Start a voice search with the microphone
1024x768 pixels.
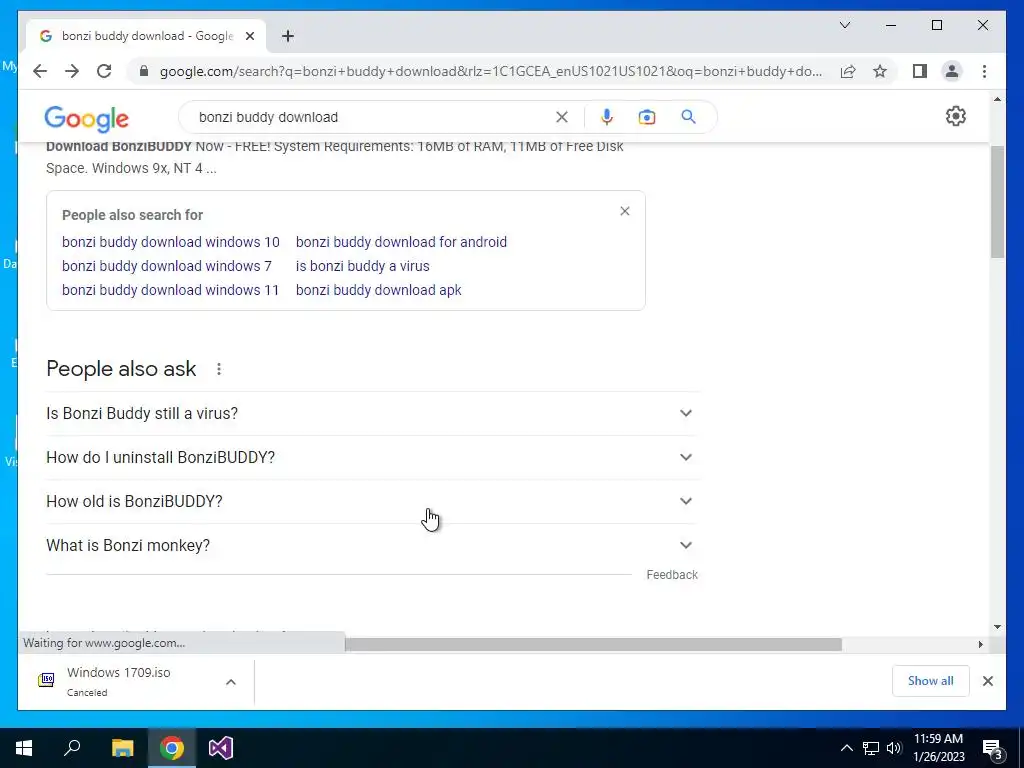point(607,117)
